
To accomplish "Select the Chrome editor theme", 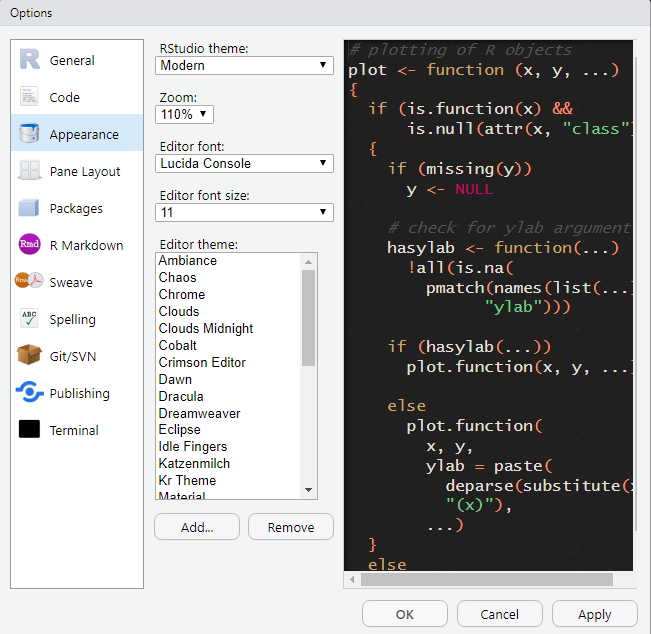I will [x=228, y=294].
